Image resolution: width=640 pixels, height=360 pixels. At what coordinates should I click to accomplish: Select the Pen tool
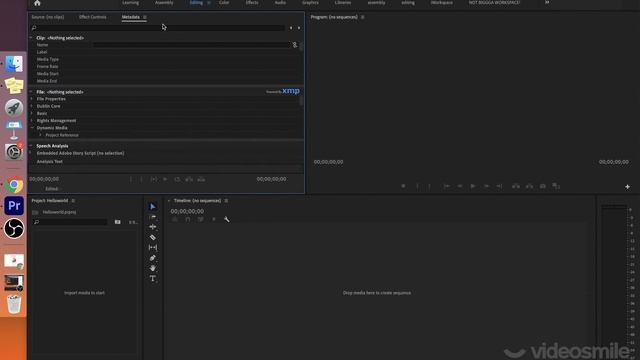click(x=153, y=258)
